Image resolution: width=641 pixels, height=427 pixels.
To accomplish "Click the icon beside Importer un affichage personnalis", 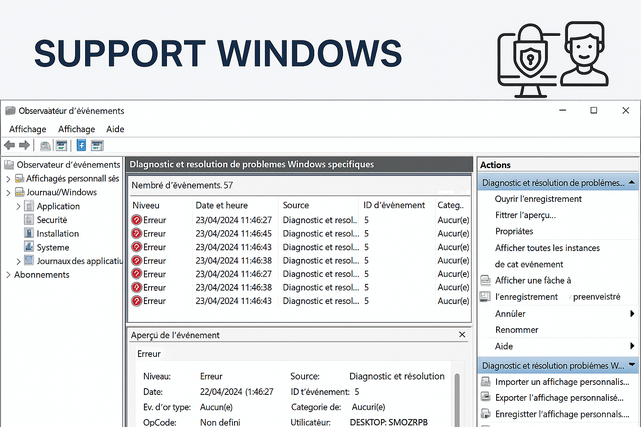I will point(485,382).
